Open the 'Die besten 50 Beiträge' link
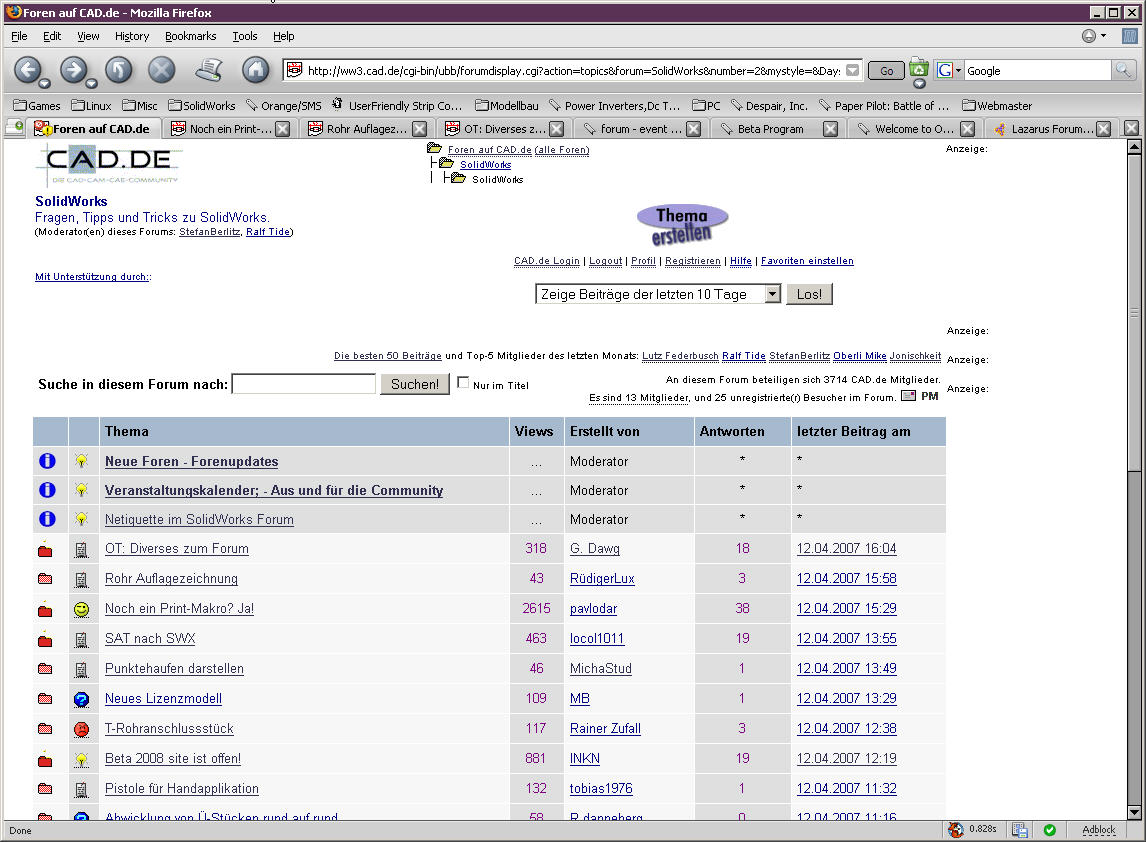The width and height of the screenshot is (1146, 842). (x=387, y=356)
